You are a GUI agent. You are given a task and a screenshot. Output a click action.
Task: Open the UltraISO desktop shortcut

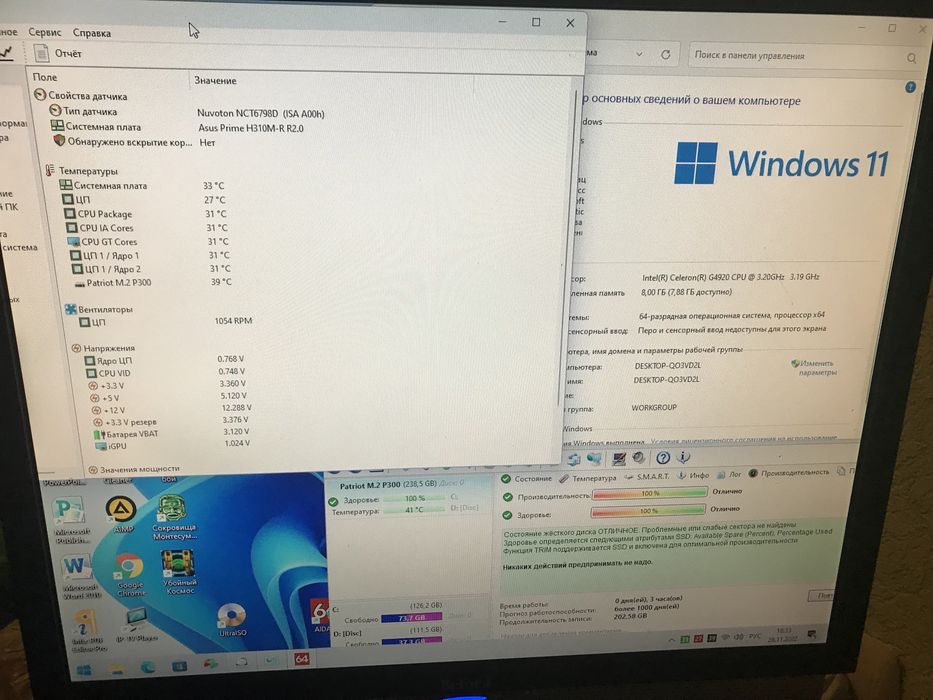pyautogui.click(x=231, y=620)
